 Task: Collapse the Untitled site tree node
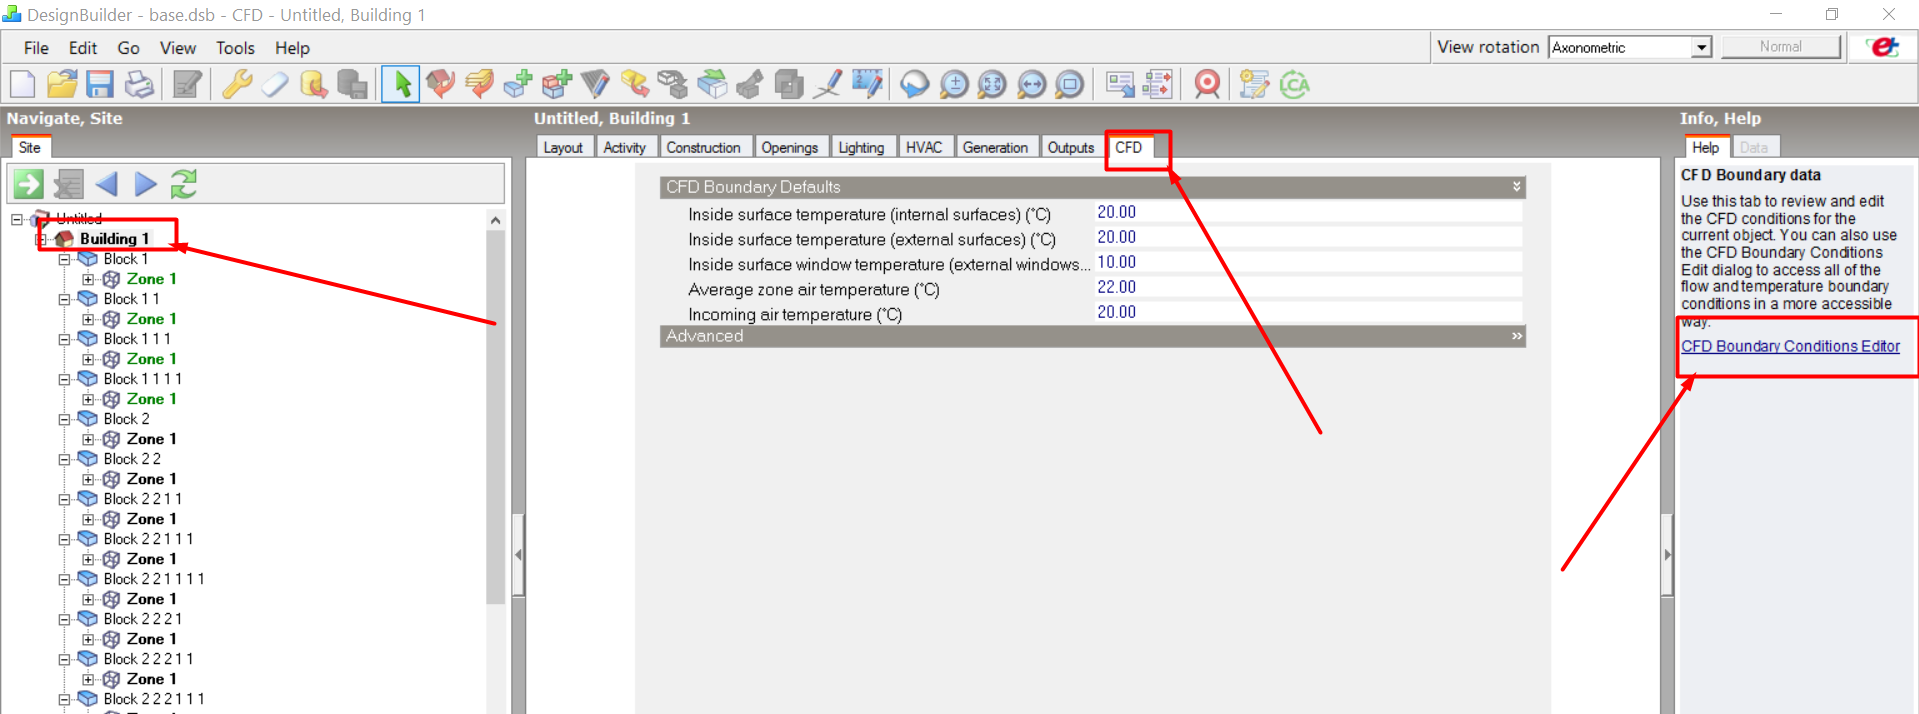(x=17, y=219)
